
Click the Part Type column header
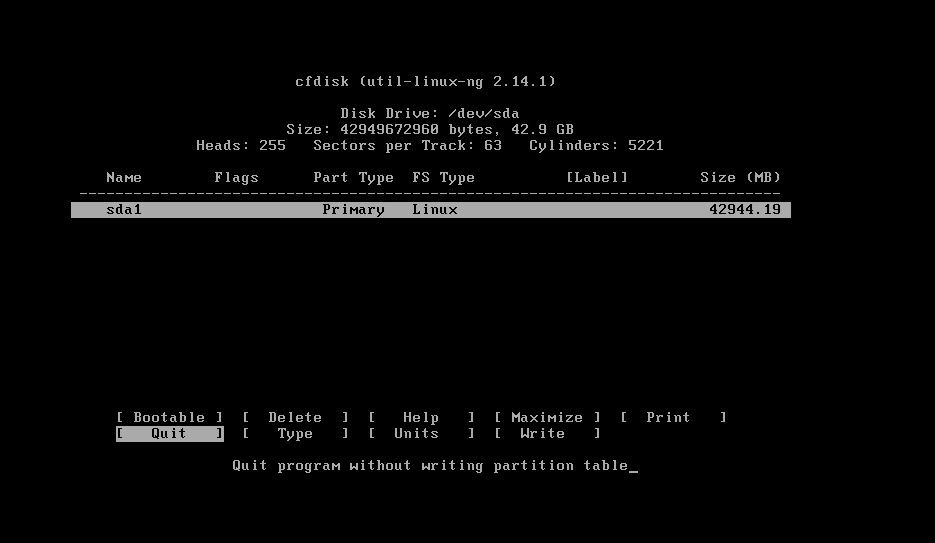[353, 178]
